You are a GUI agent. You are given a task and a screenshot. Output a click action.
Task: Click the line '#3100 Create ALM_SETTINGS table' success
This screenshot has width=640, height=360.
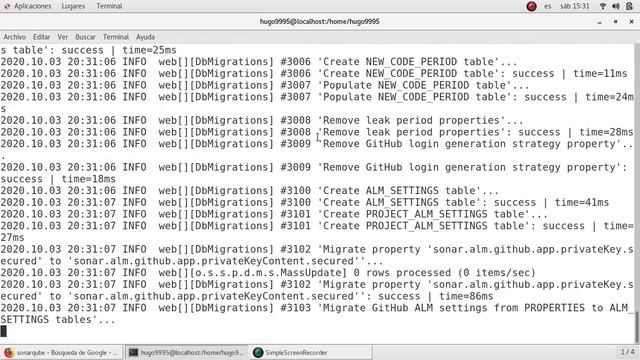click(304, 202)
